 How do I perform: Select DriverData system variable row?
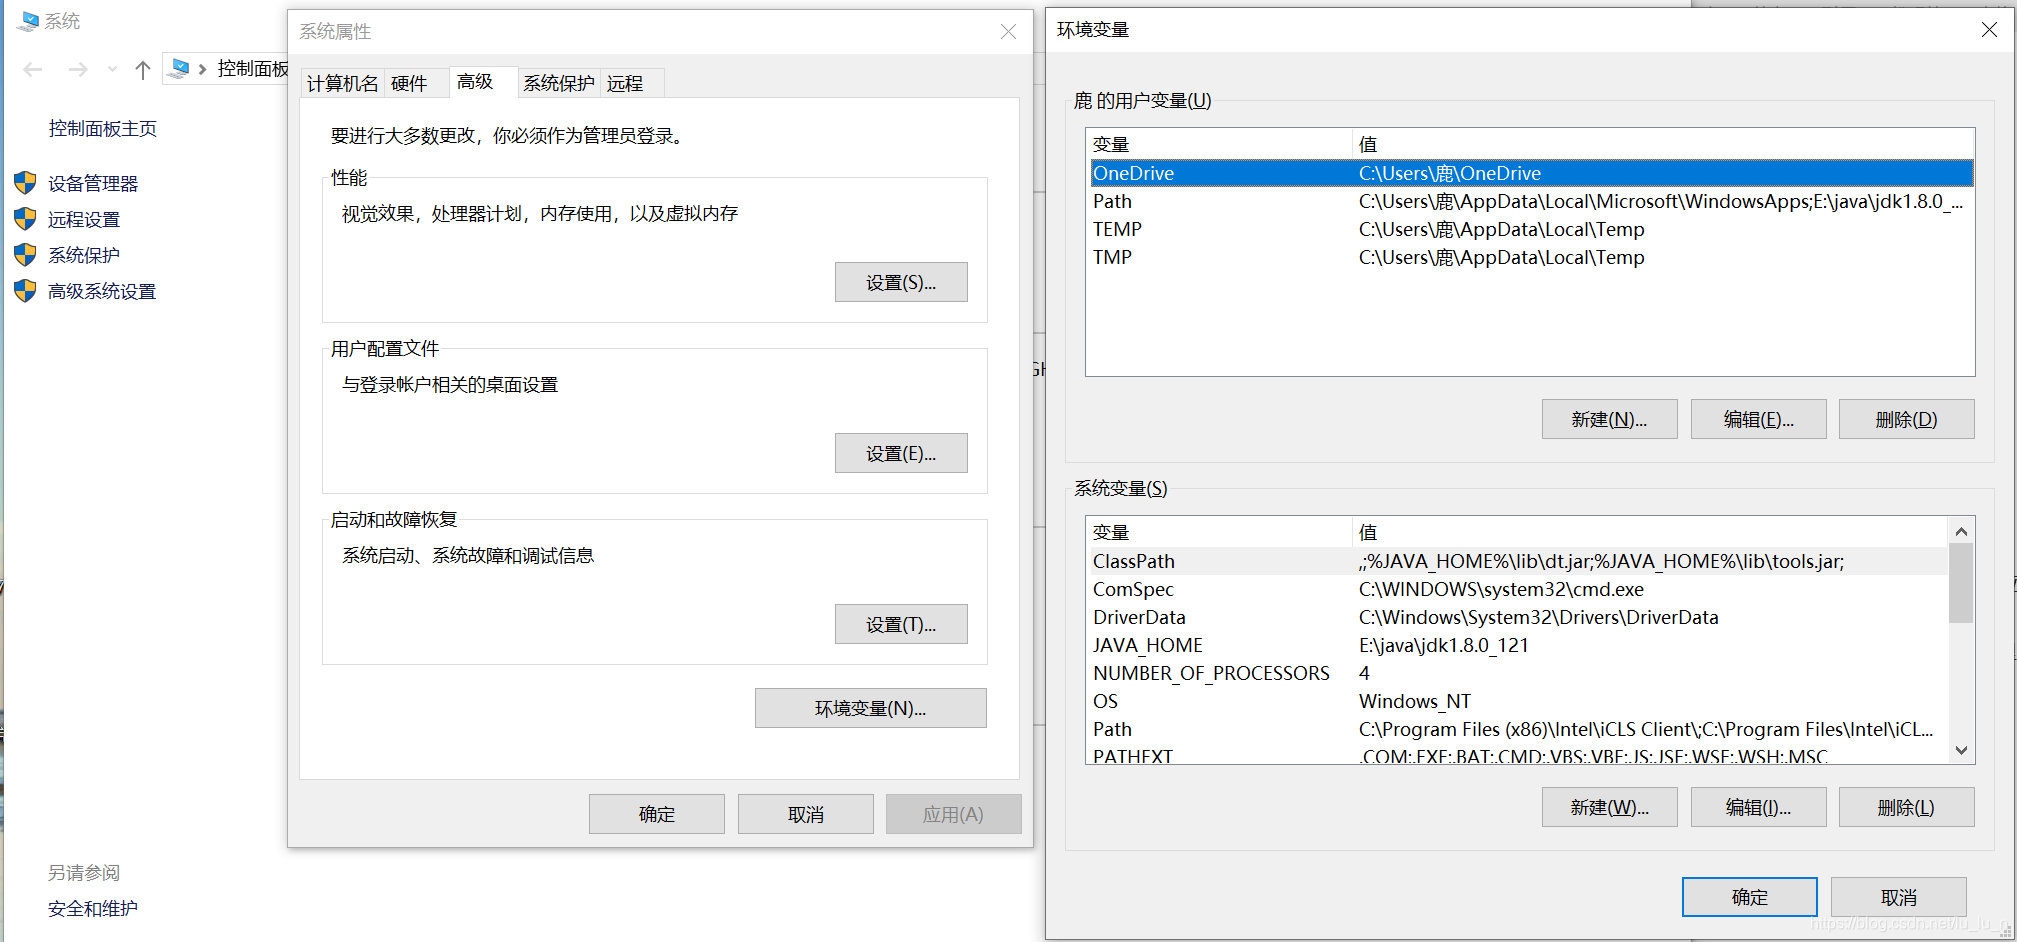pyautogui.click(x=1518, y=617)
